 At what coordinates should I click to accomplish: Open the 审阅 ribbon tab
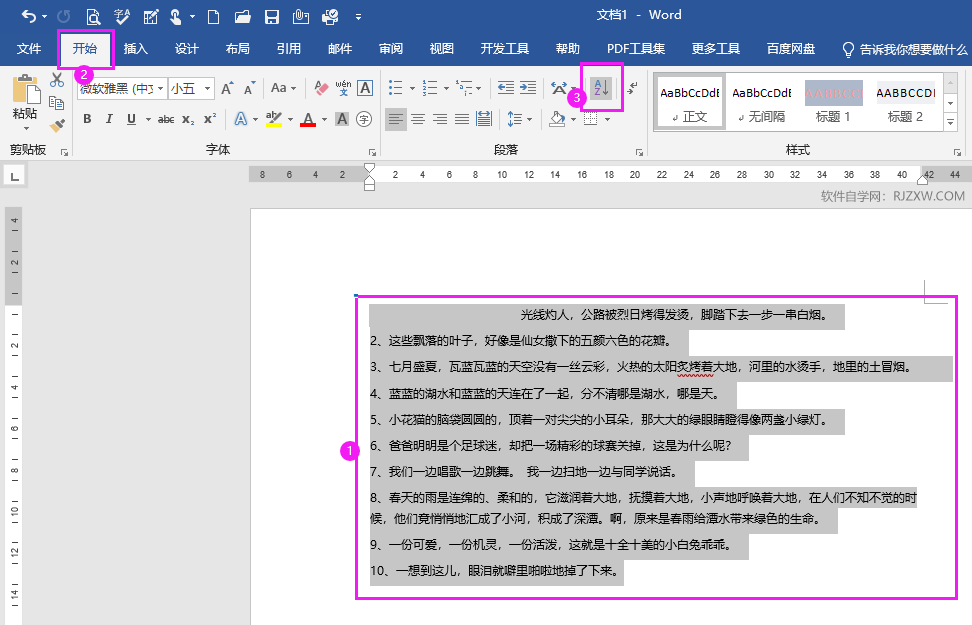391,47
